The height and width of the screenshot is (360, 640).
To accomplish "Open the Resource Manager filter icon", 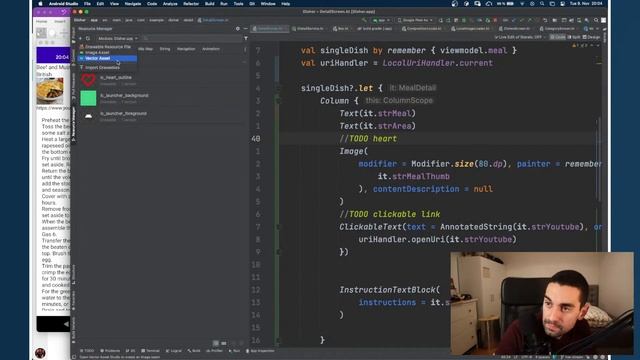I will [246, 38].
